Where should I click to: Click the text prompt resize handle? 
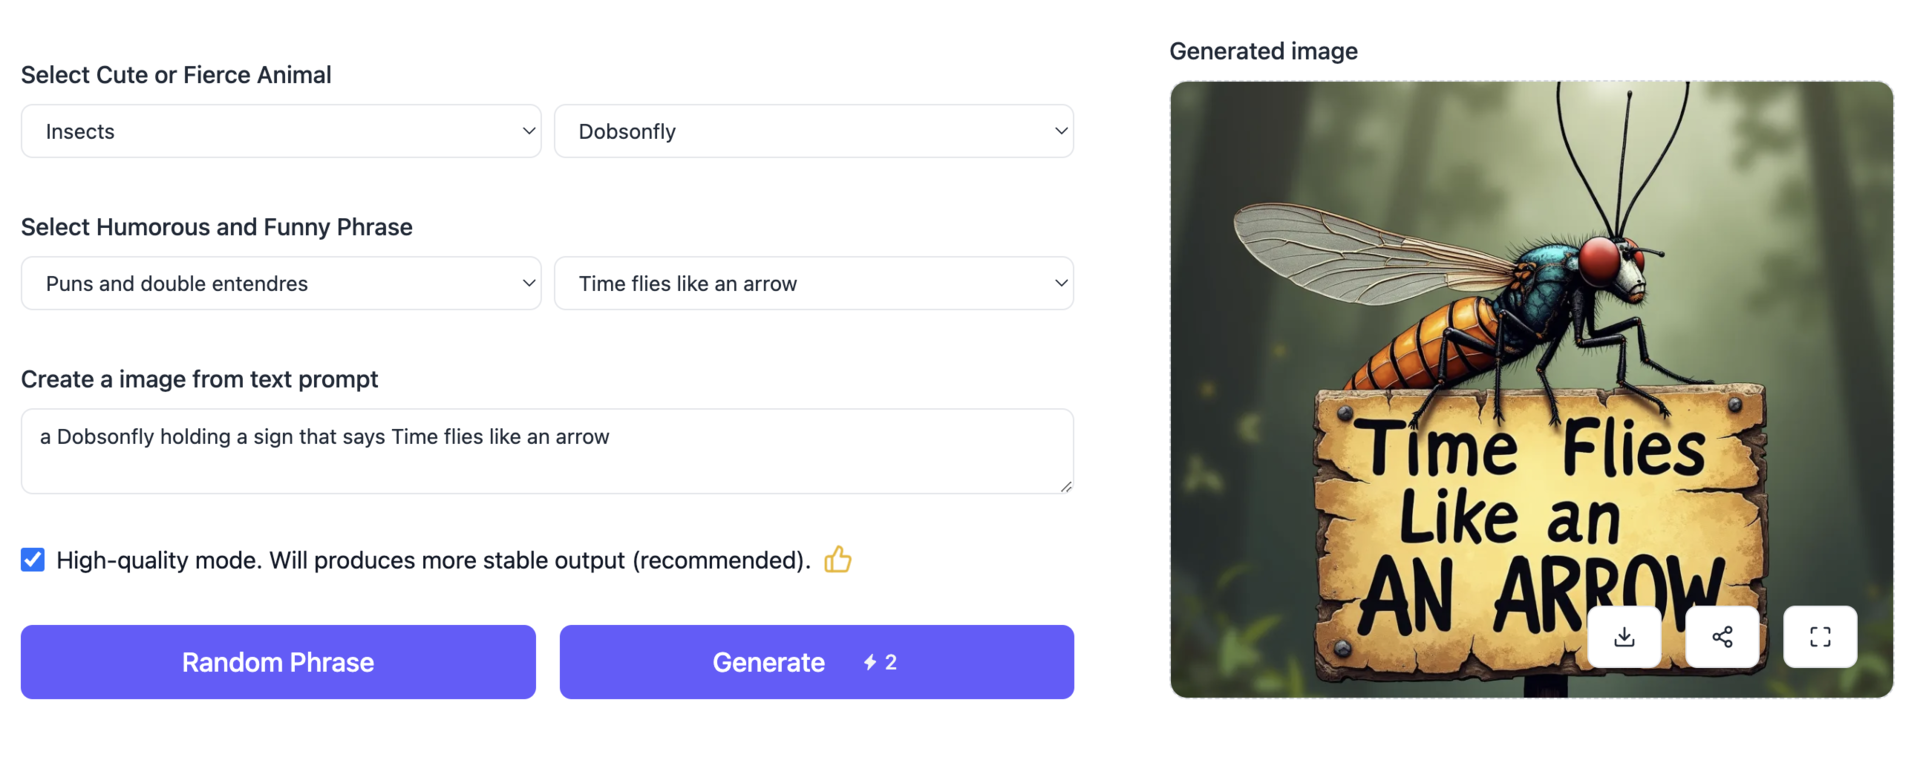1066,486
